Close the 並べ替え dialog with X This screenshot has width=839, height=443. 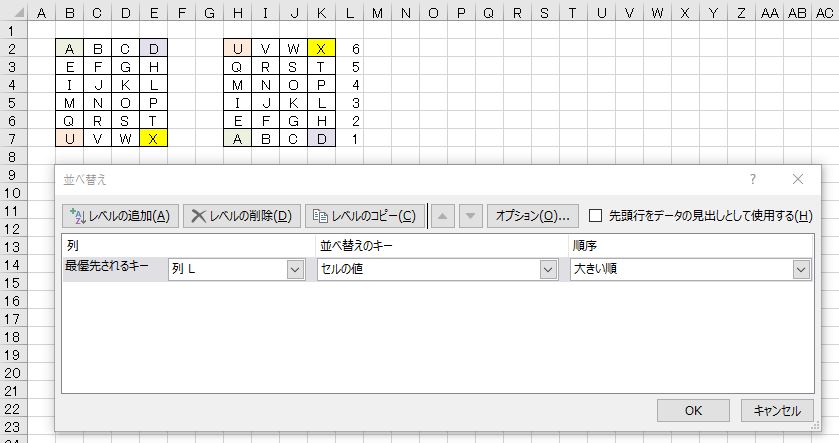click(x=797, y=179)
